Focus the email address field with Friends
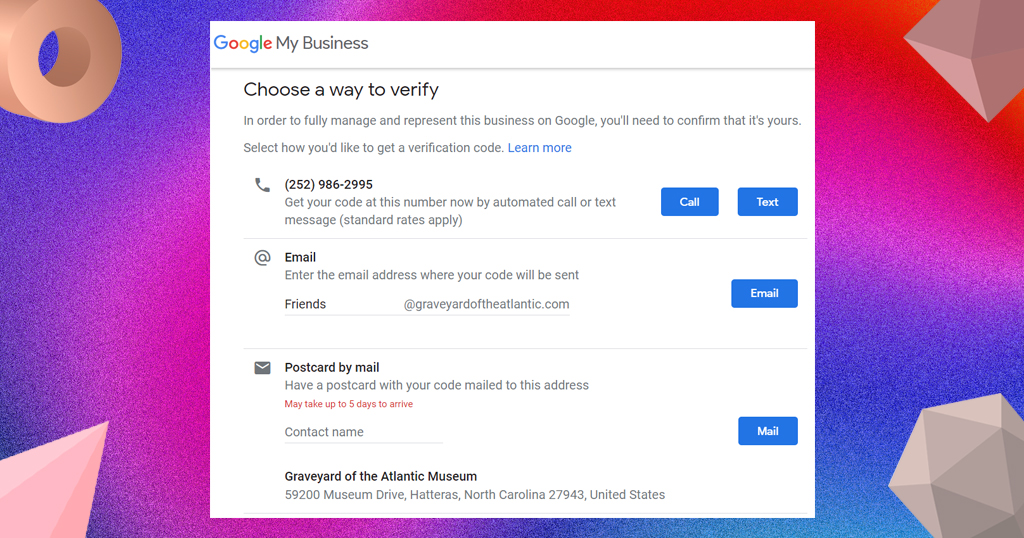1024x538 pixels. [427, 304]
